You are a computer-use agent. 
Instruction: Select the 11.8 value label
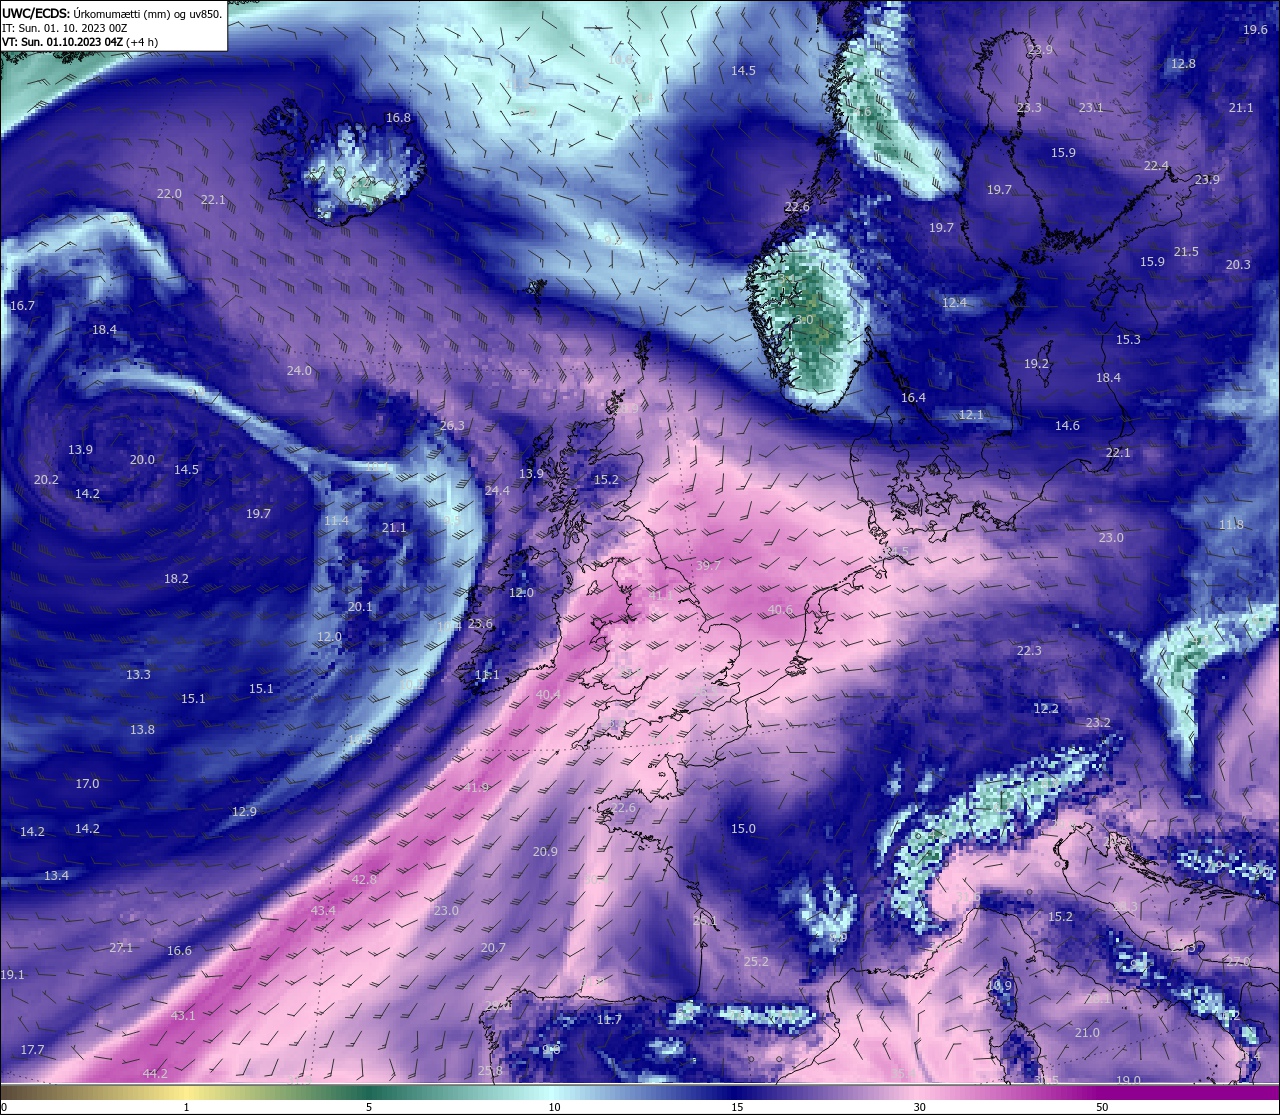(1231, 525)
